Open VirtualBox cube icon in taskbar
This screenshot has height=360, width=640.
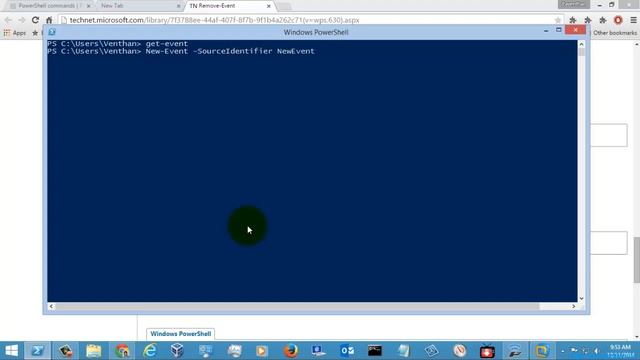(x=177, y=351)
